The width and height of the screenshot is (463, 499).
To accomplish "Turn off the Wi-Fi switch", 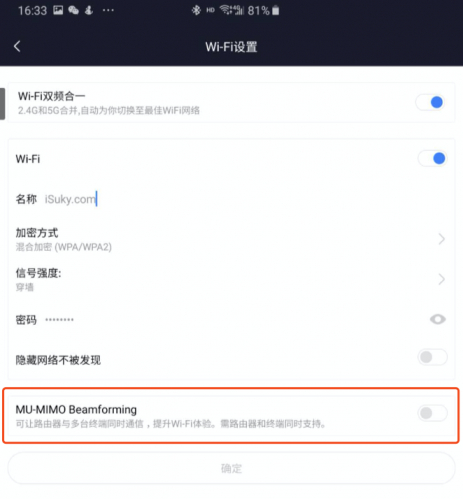I will (432, 158).
